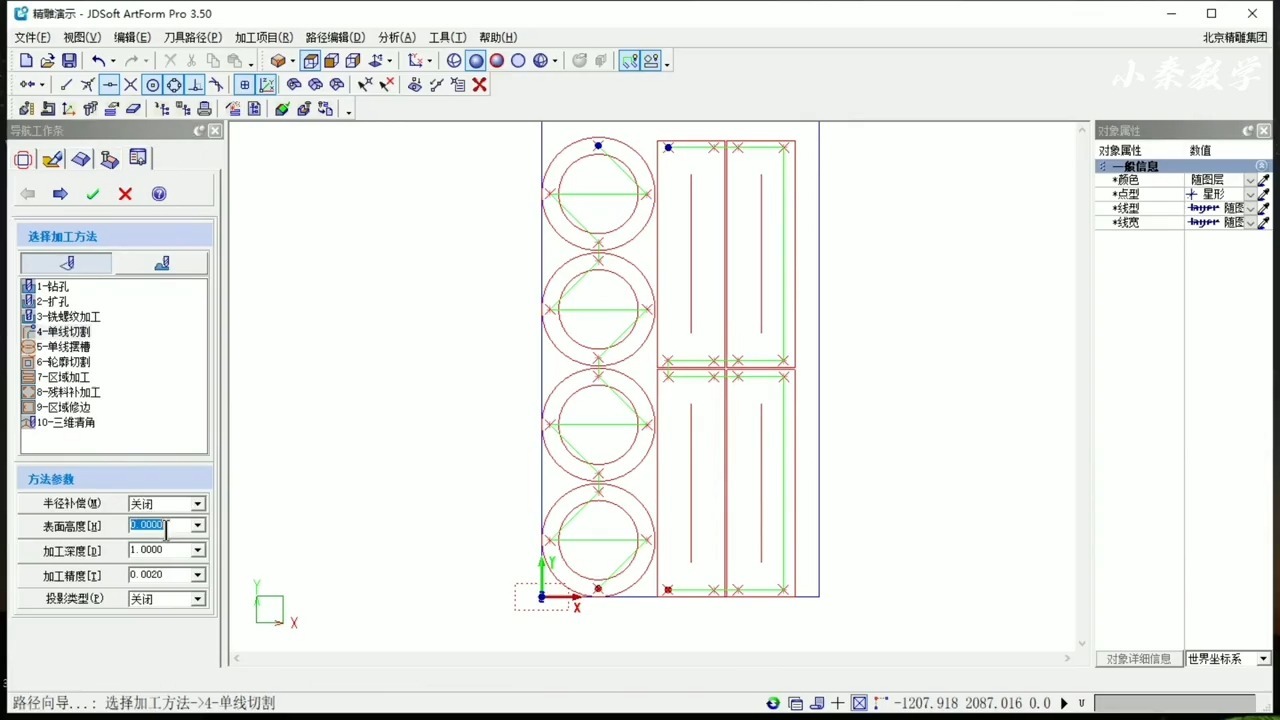Click the 对象详细信息 button
Viewport: 1280px width, 720px height.
point(1139,659)
